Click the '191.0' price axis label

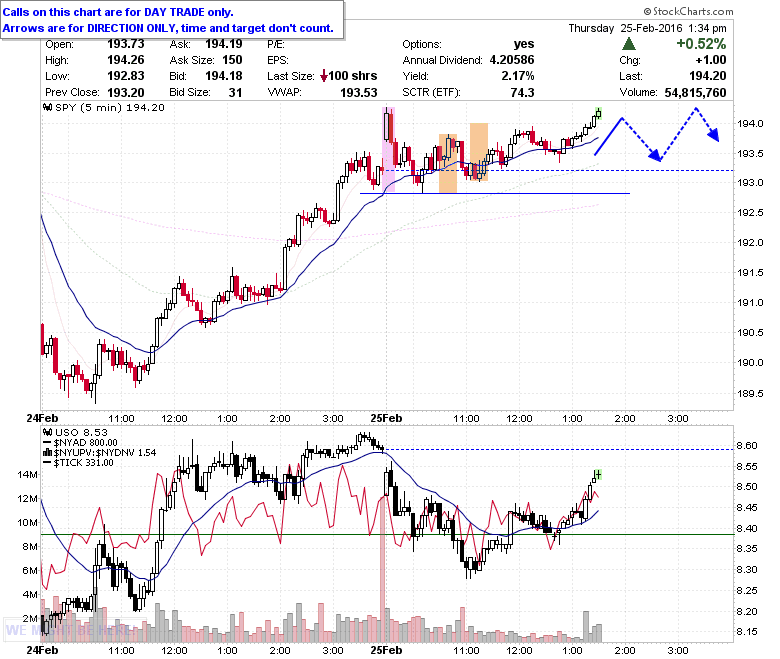pyautogui.click(x=750, y=302)
